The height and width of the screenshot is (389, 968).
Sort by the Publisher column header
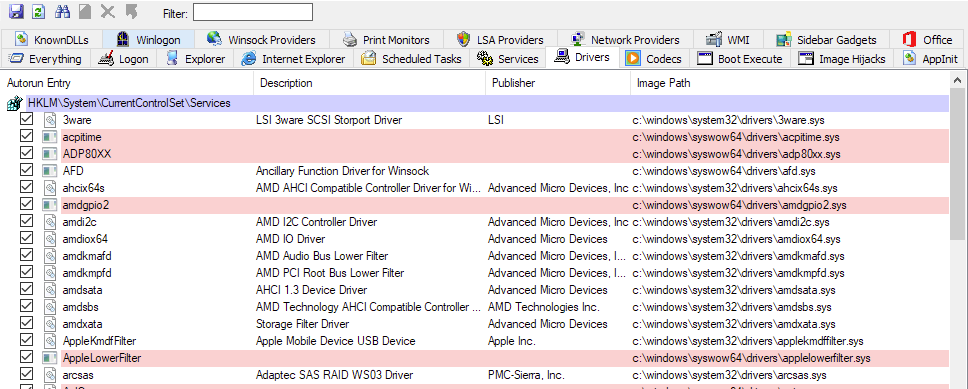click(558, 83)
